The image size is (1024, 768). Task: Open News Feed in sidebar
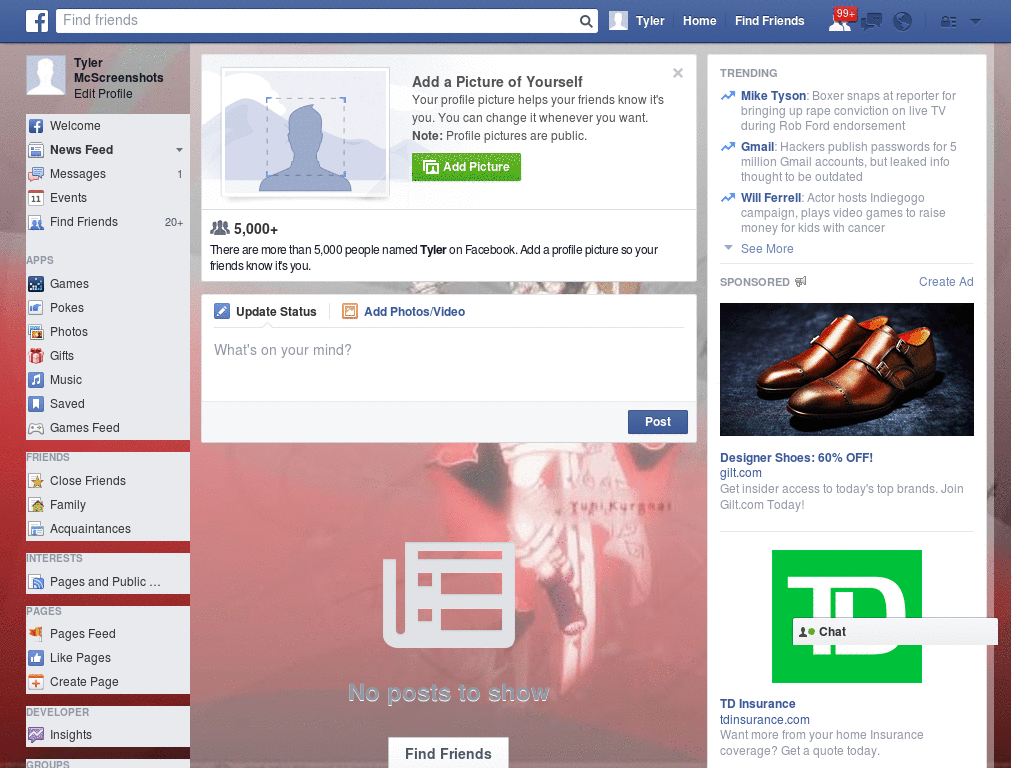click(82, 150)
